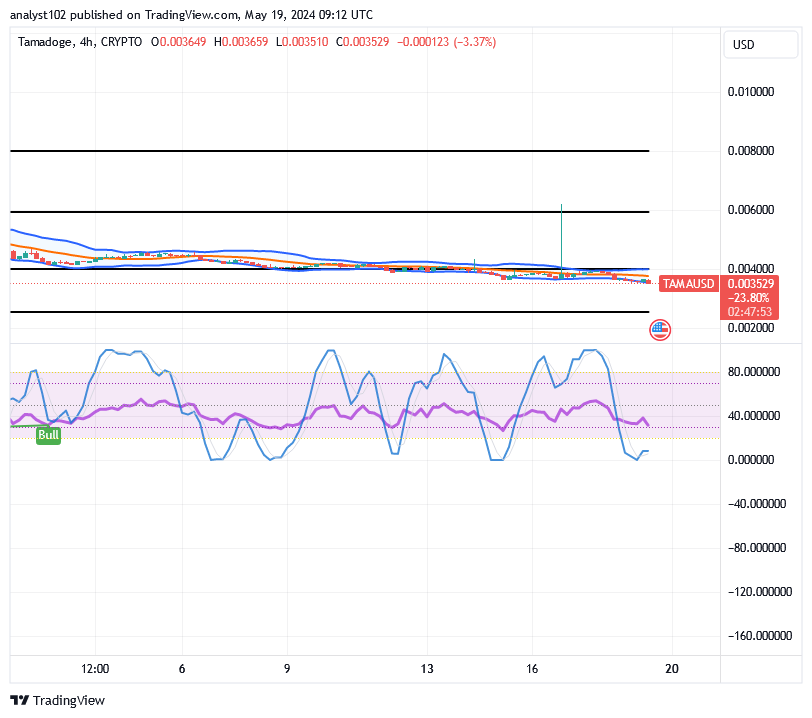Viewport: 812px width, 718px height.
Task: Click the −0.000123 (−3.37%) change text
Action: [x=446, y=42]
